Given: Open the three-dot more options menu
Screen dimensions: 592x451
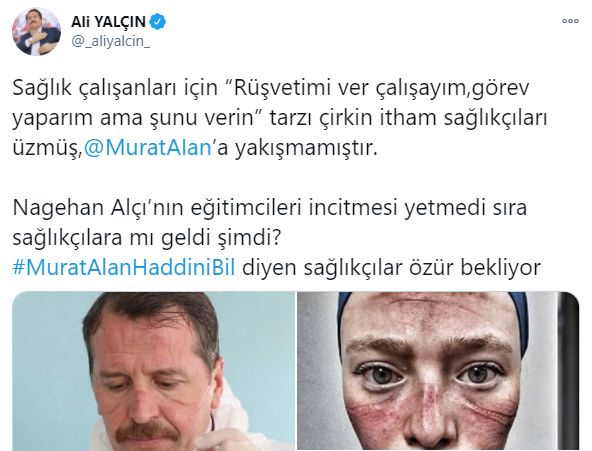Looking at the screenshot, I should coord(570,21).
